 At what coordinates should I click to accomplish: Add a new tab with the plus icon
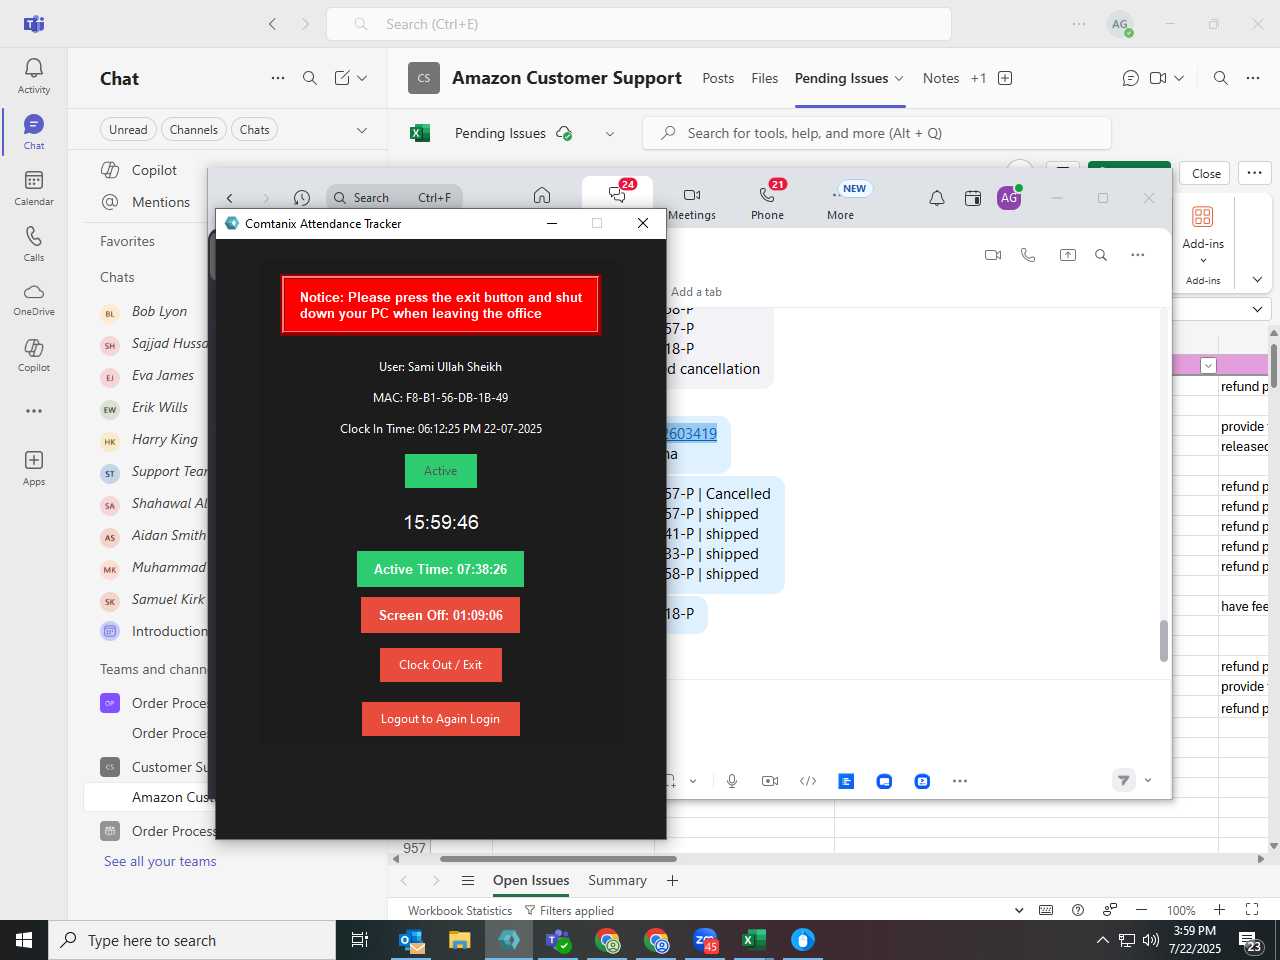[x=1005, y=78]
